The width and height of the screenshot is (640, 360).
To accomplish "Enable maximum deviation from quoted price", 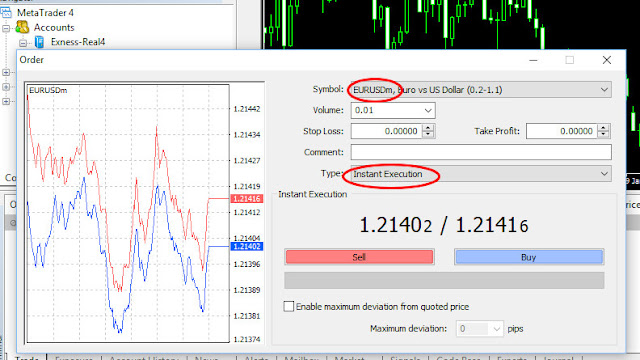I will pyautogui.click(x=289, y=307).
